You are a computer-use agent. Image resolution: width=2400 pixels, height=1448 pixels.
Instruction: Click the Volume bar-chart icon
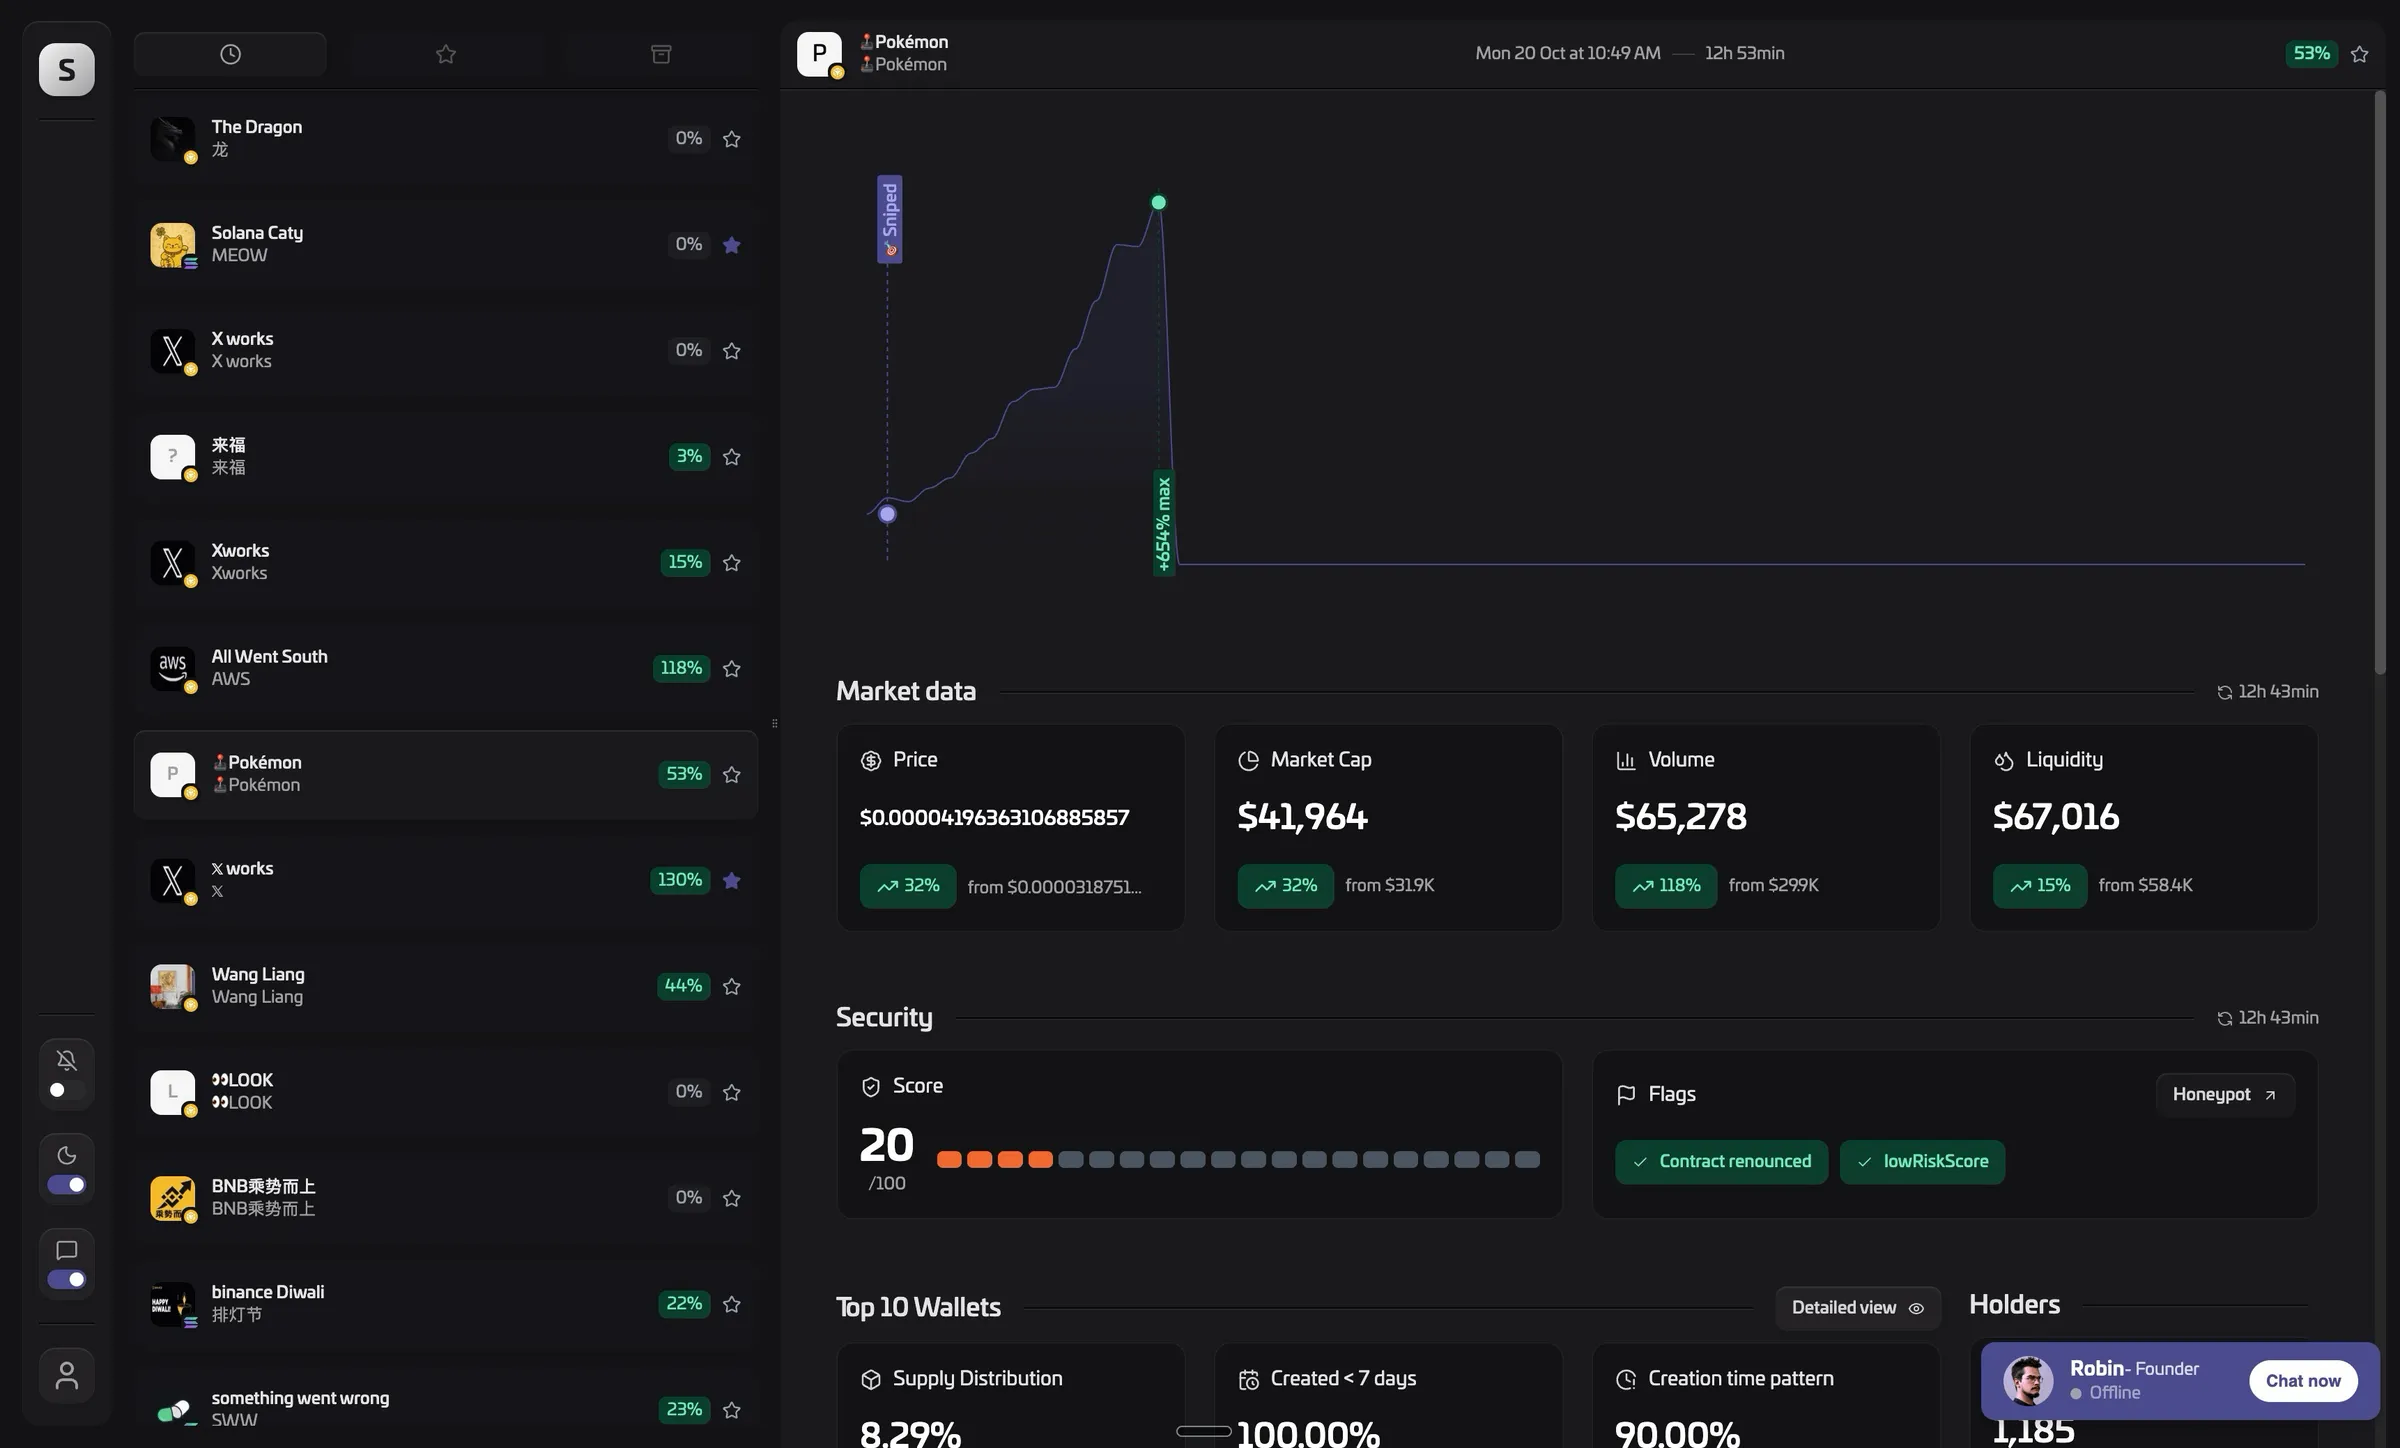[1626, 760]
